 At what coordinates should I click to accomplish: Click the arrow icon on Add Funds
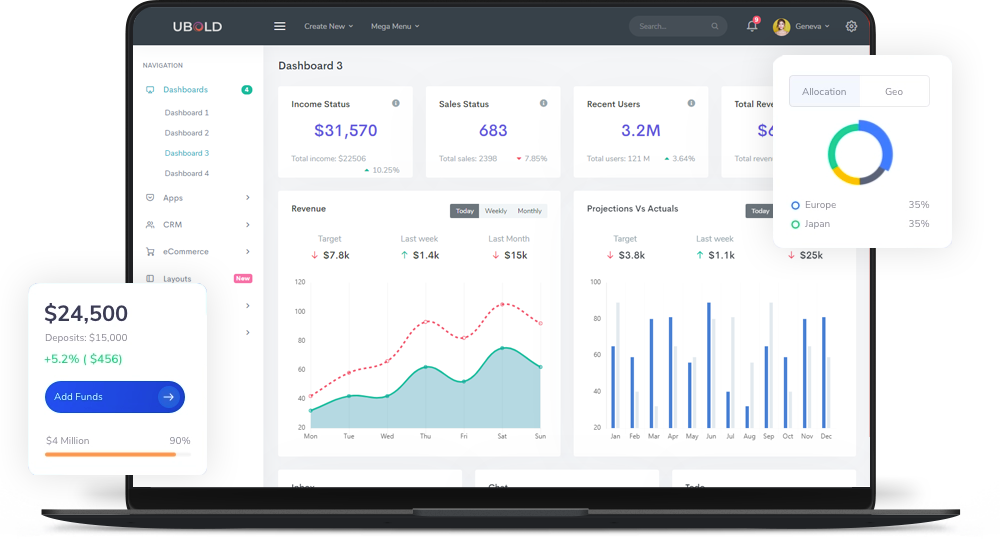click(168, 397)
